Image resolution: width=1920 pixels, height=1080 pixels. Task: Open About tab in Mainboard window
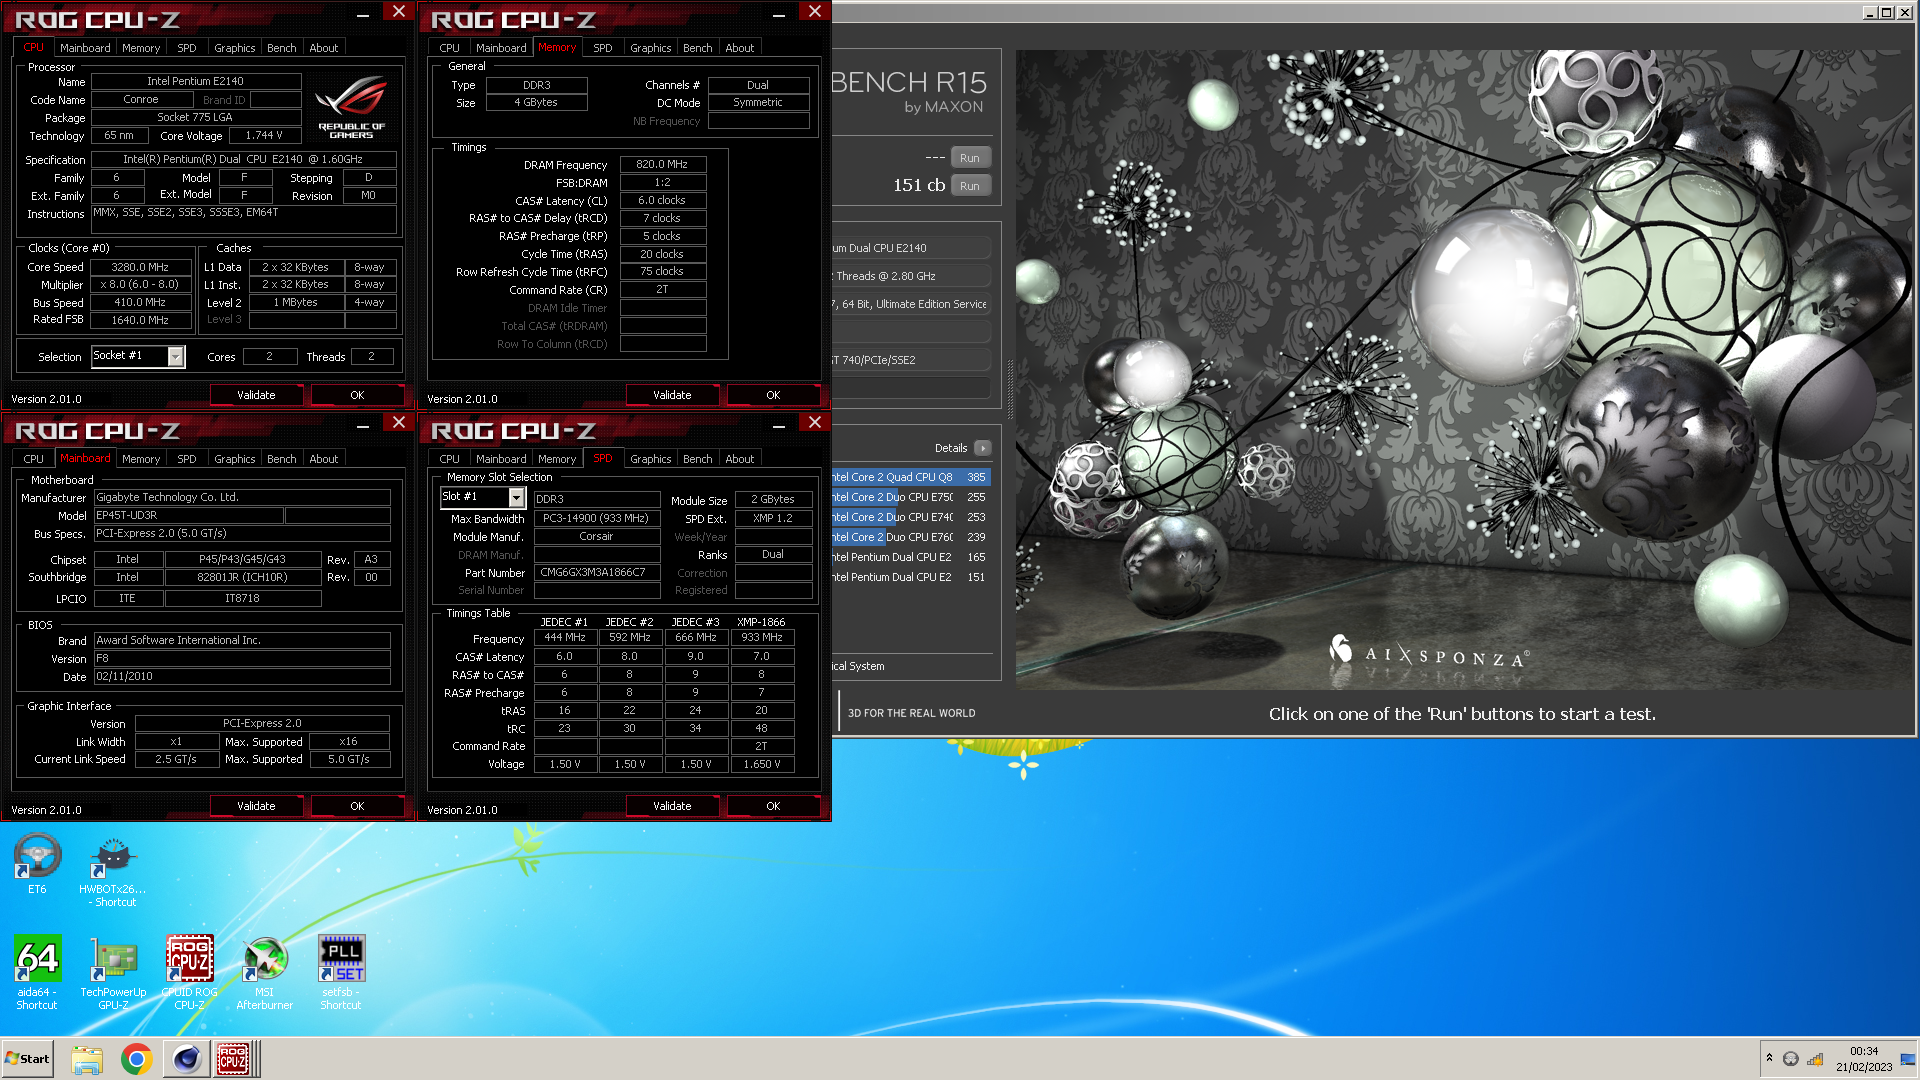(324, 459)
